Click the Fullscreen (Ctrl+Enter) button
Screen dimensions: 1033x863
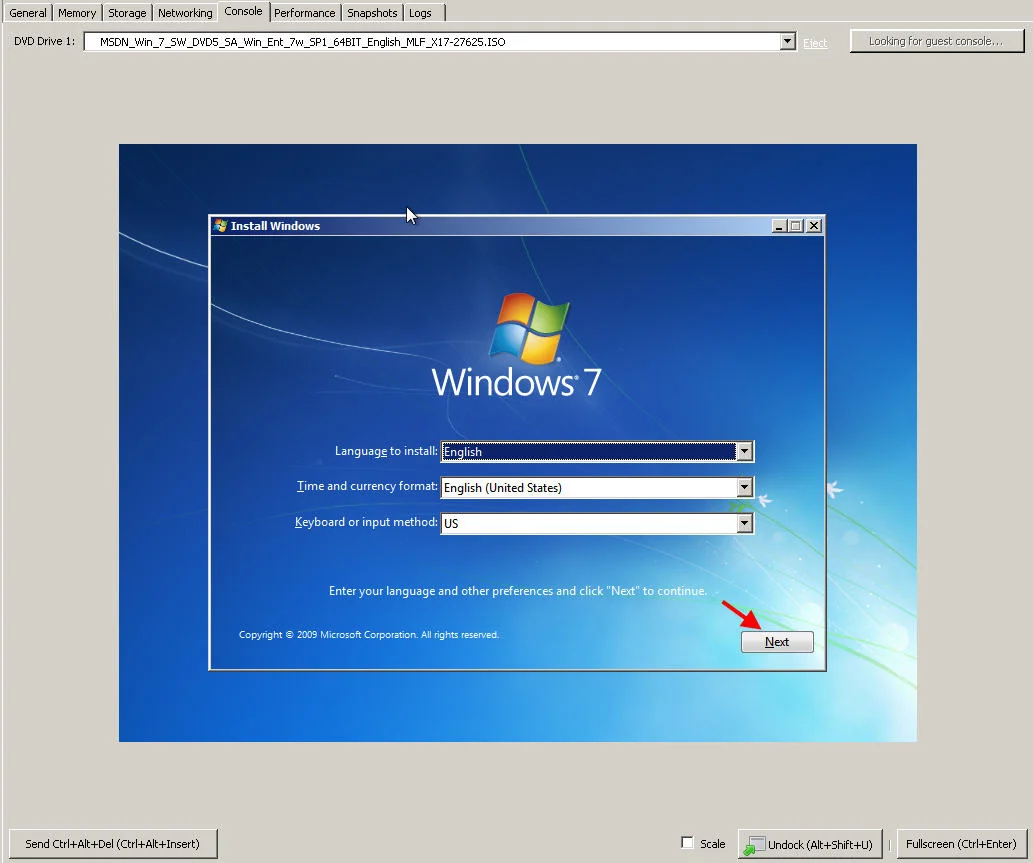tap(961, 844)
